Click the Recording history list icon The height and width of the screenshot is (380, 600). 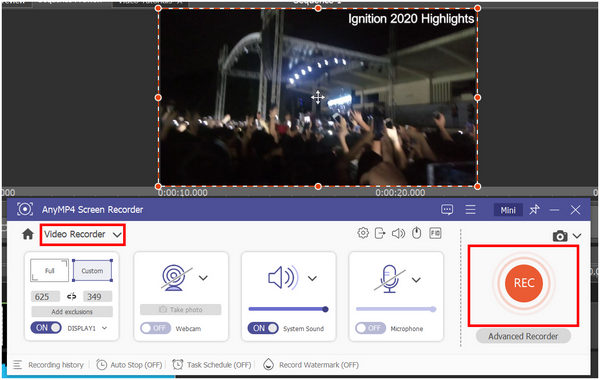[x=18, y=365]
